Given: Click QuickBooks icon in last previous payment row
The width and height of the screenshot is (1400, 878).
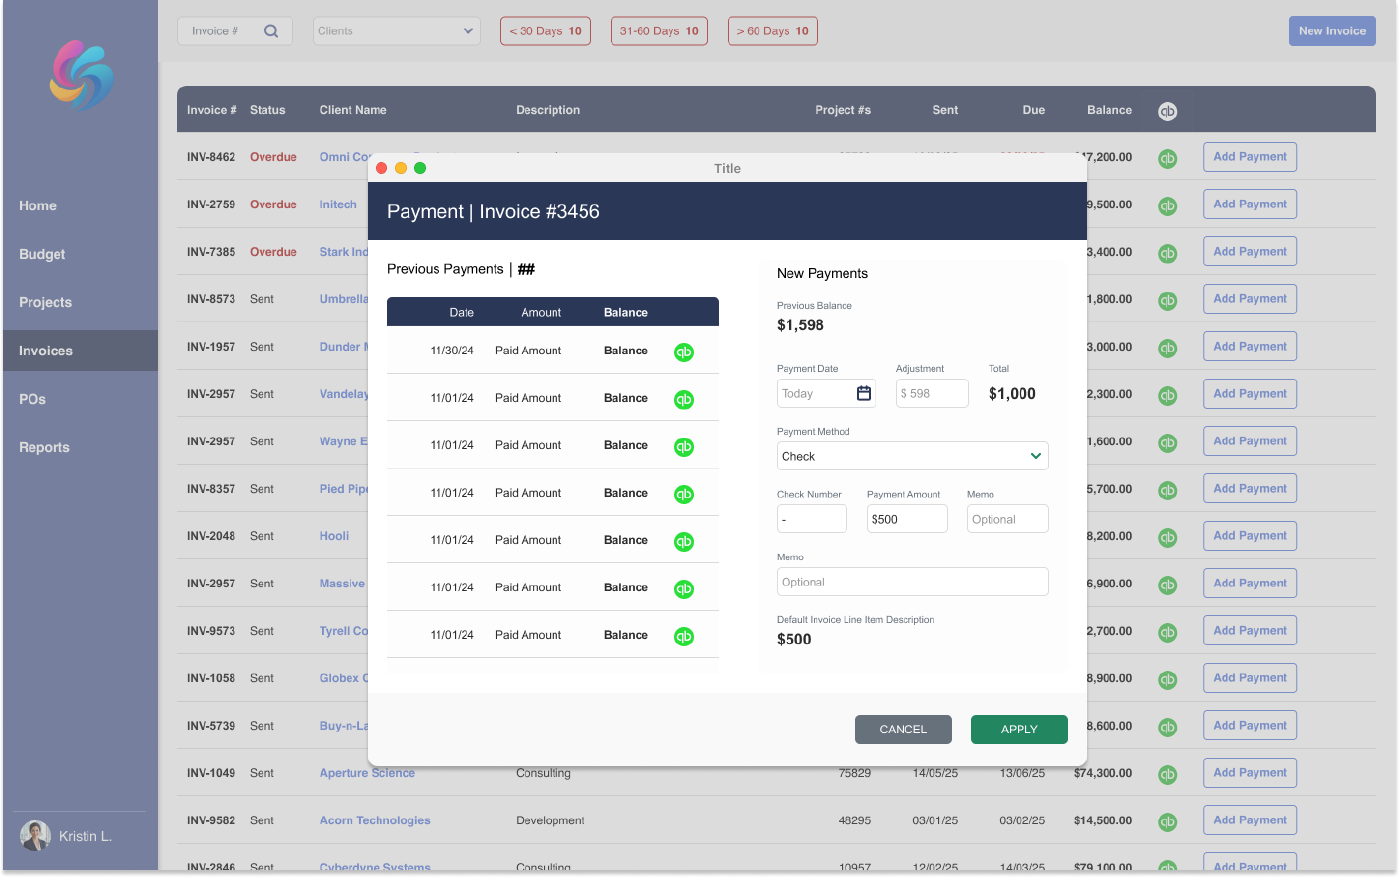Looking at the screenshot, I should tap(683, 636).
